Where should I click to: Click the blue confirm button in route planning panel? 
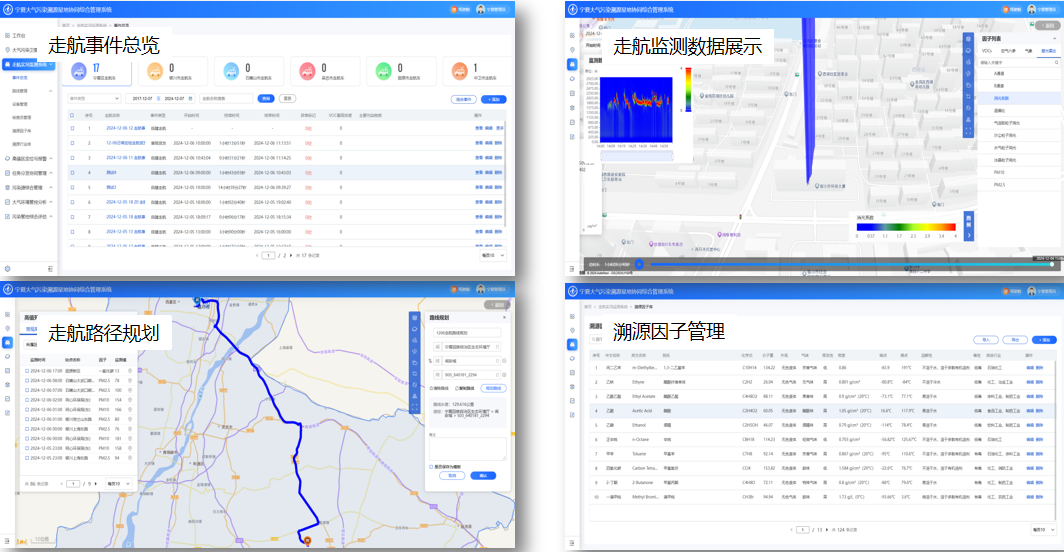[483, 476]
